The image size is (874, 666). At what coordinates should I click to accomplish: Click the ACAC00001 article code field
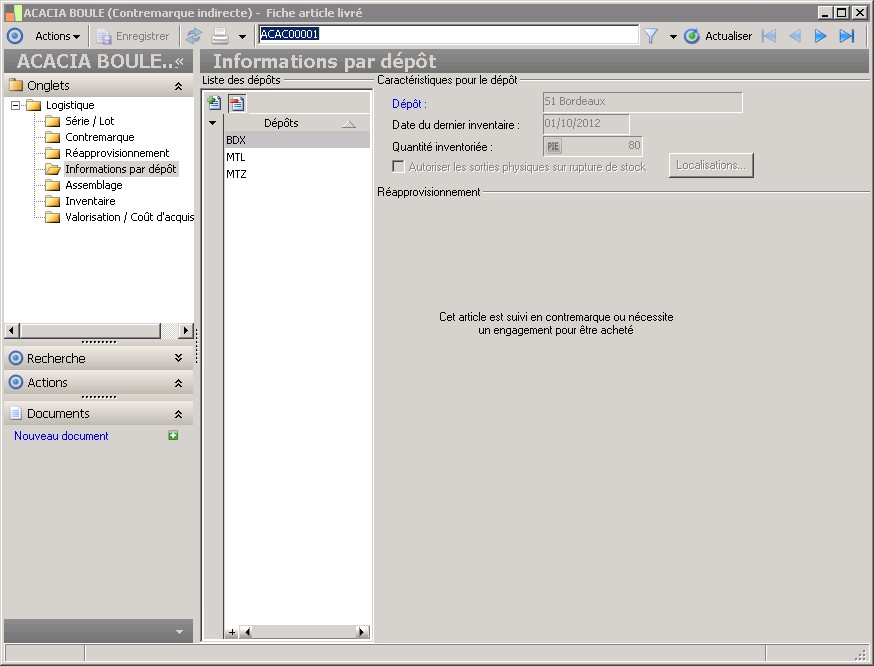(448, 35)
